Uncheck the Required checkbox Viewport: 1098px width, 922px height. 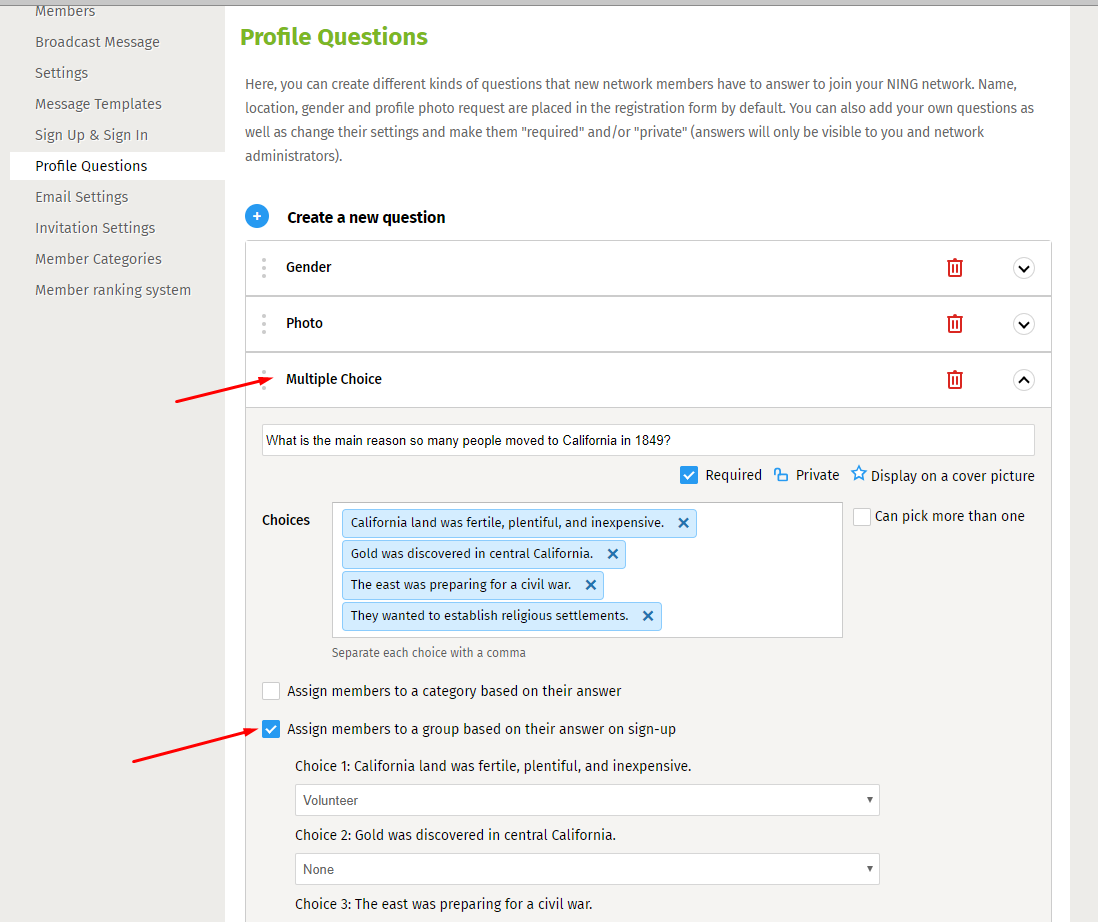coord(689,475)
